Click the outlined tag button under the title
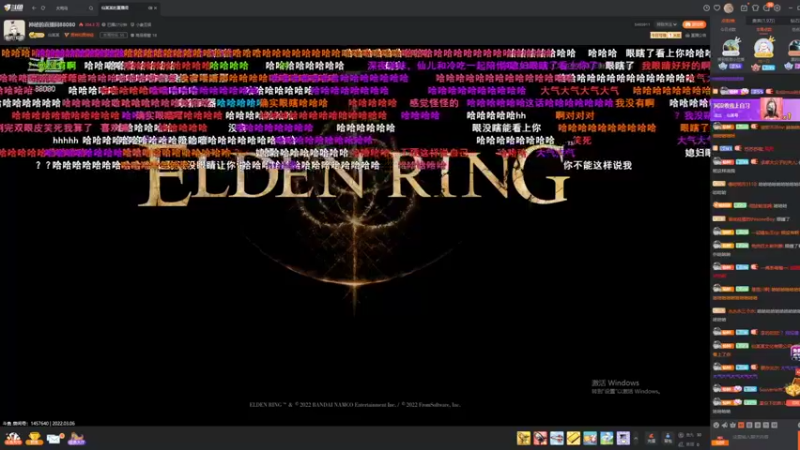 coord(113,35)
